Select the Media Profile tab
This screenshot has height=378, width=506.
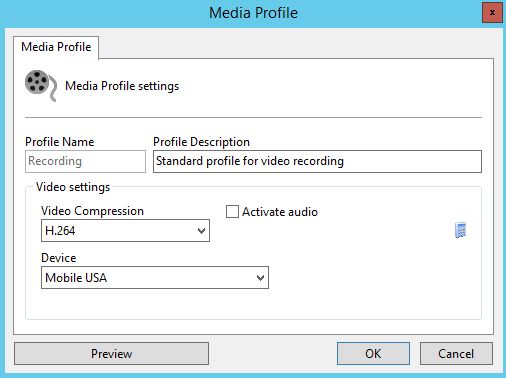tap(56, 47)
